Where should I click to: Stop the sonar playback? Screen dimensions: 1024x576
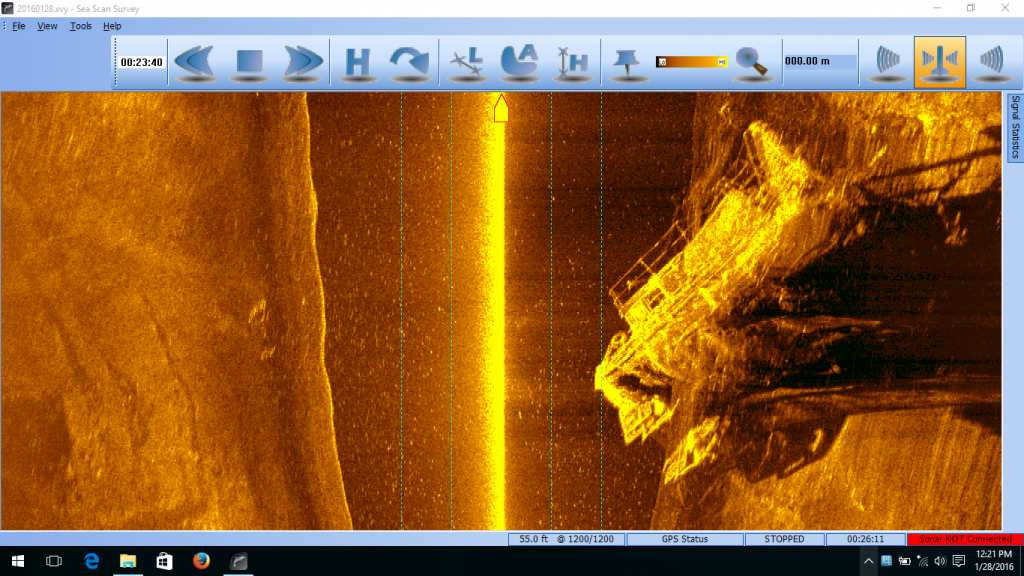coord(248,62)
